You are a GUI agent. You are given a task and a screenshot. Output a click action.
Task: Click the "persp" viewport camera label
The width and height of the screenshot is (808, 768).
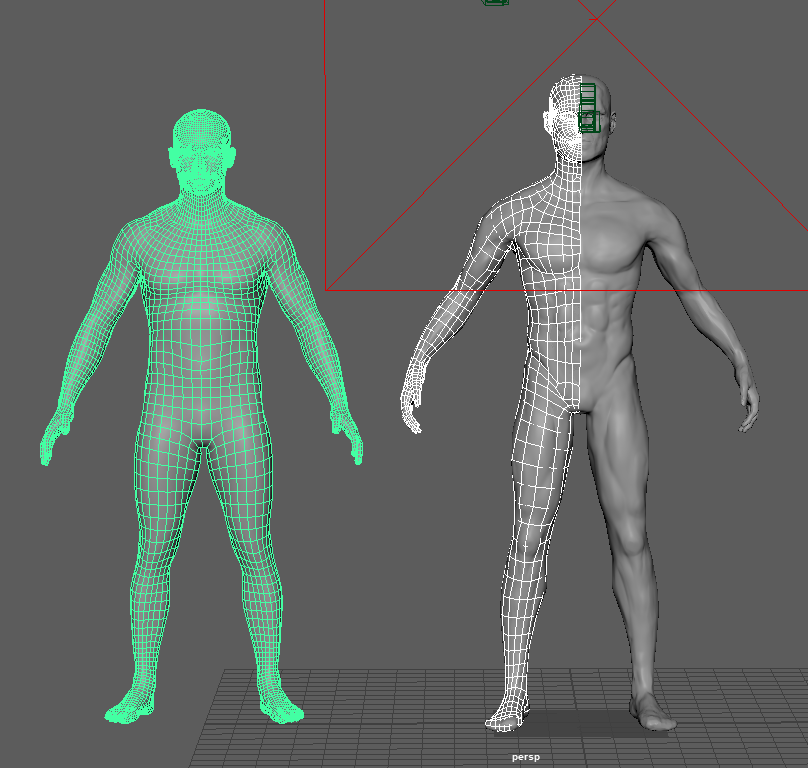point(526,757)
